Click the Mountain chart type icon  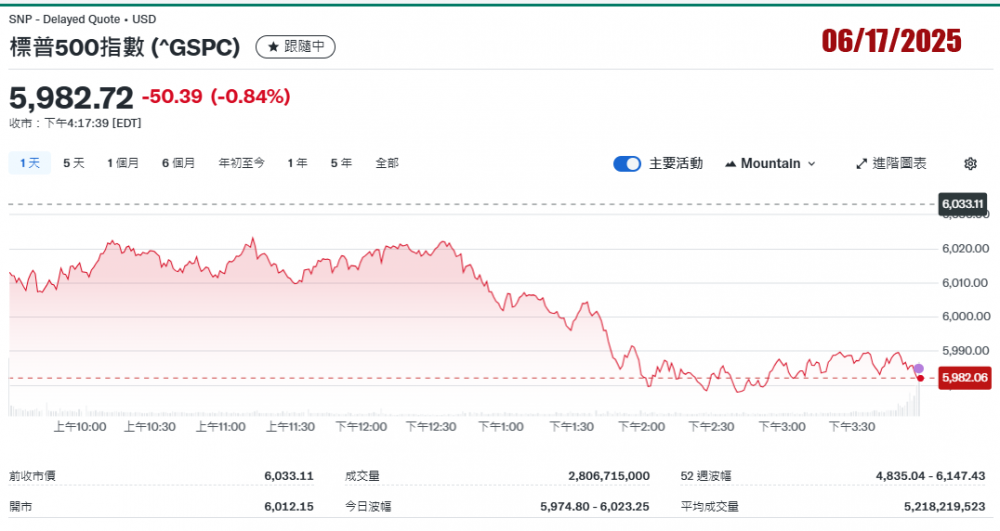[x=730, y=164]
